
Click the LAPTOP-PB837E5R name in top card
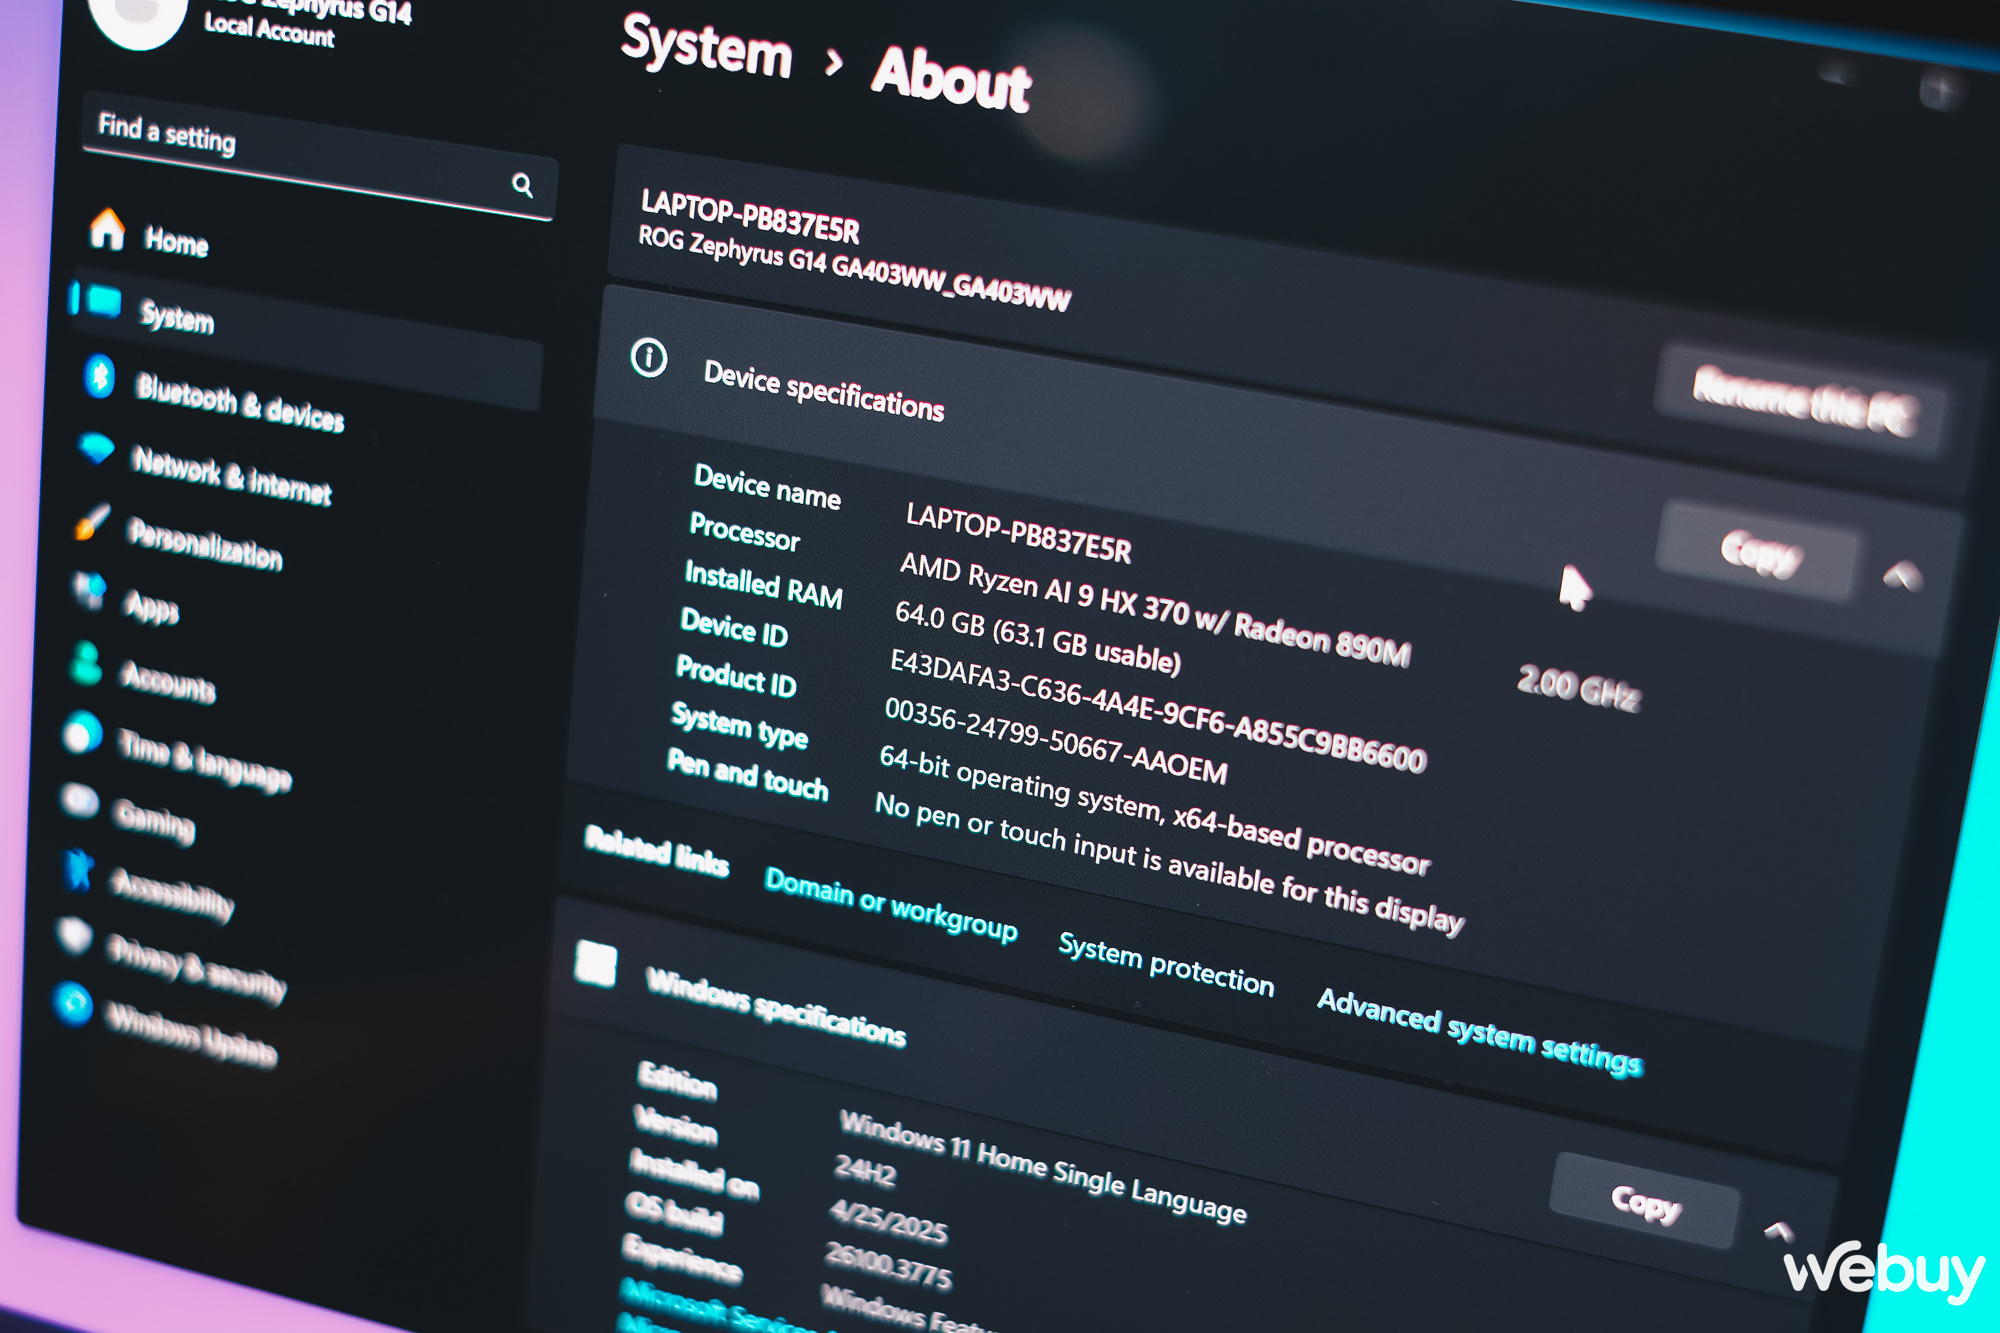(750, 216)
